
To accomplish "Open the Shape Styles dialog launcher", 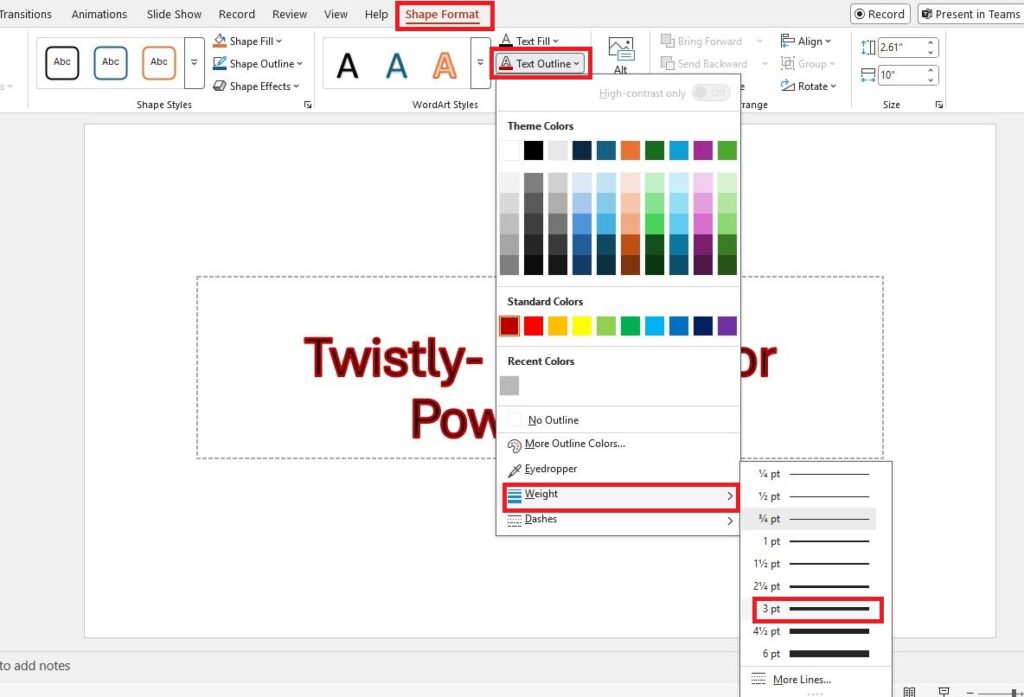I will [308, 105].
